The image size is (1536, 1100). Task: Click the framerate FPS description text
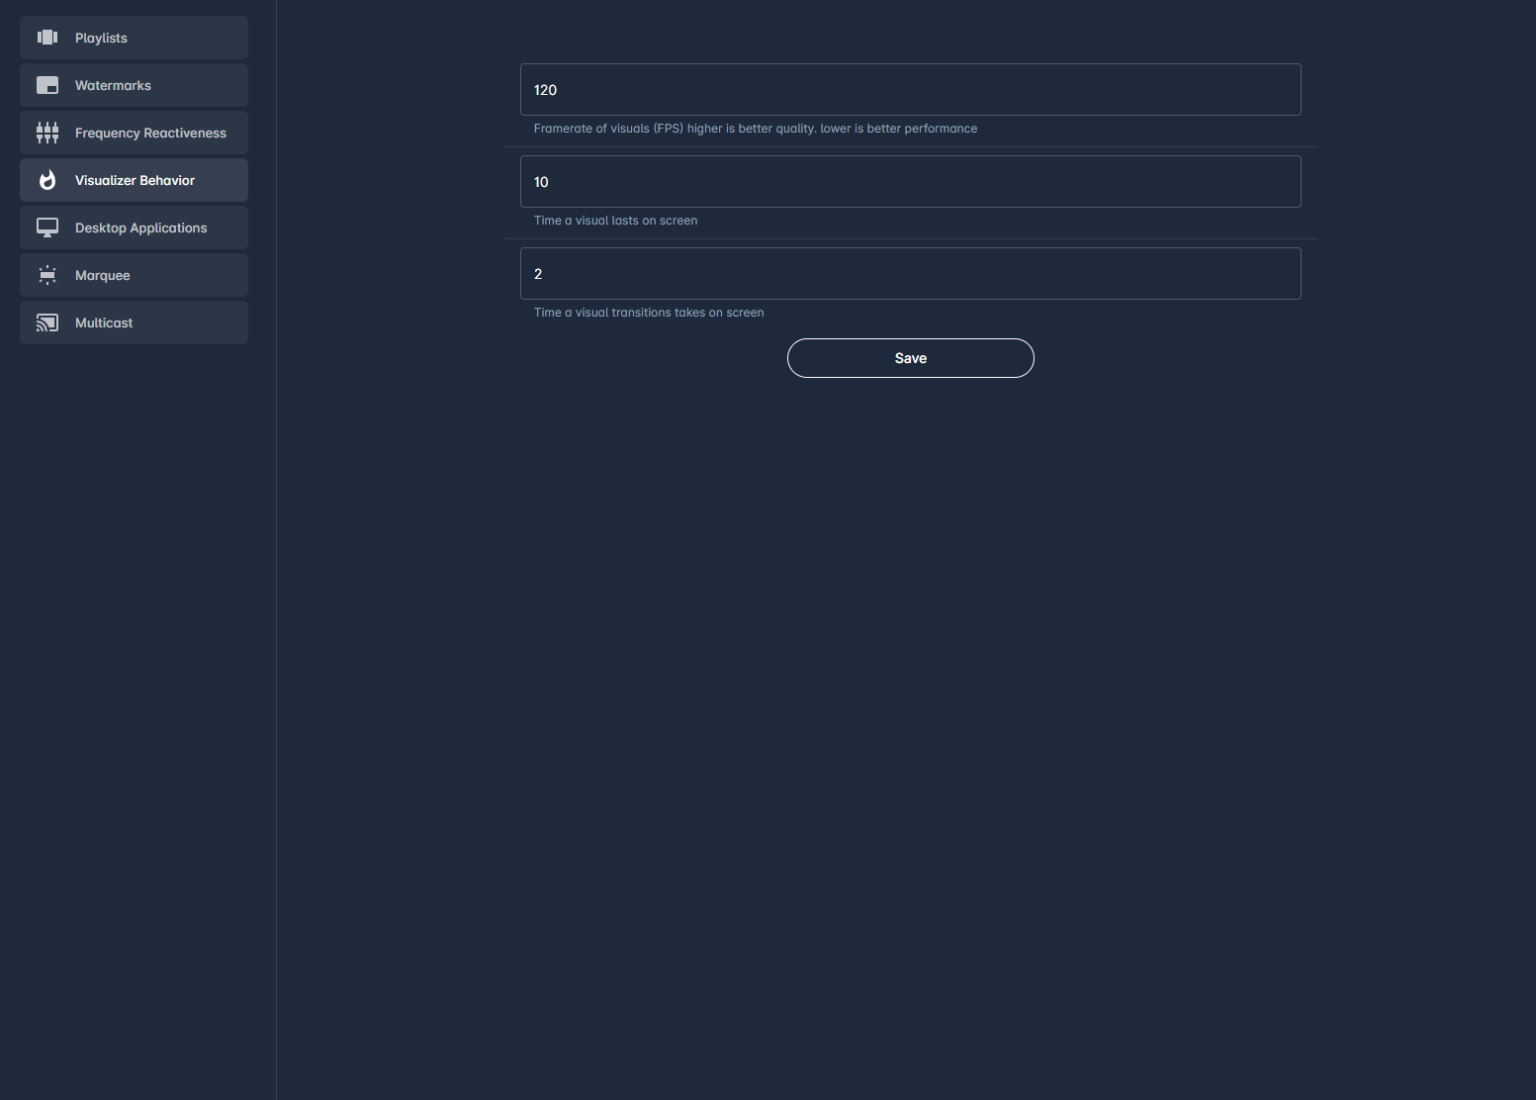[755, 129]
